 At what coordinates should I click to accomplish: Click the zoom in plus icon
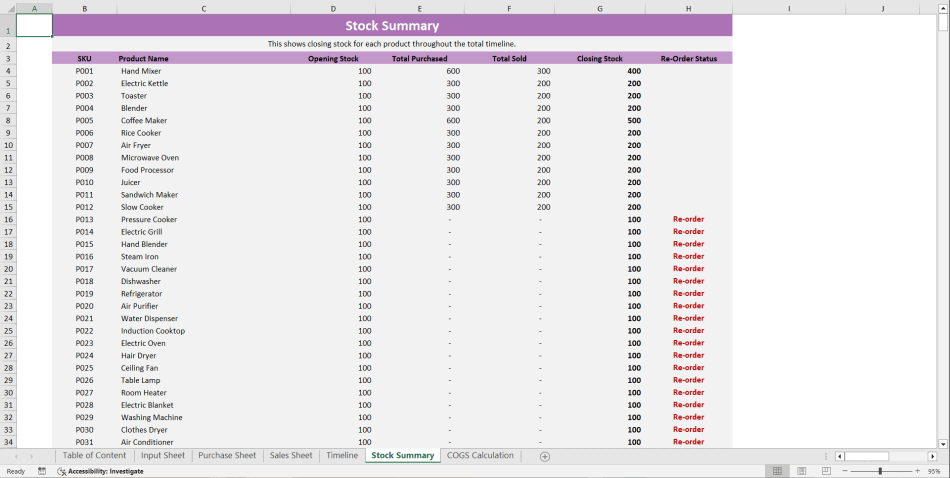(x=917, y=471)
